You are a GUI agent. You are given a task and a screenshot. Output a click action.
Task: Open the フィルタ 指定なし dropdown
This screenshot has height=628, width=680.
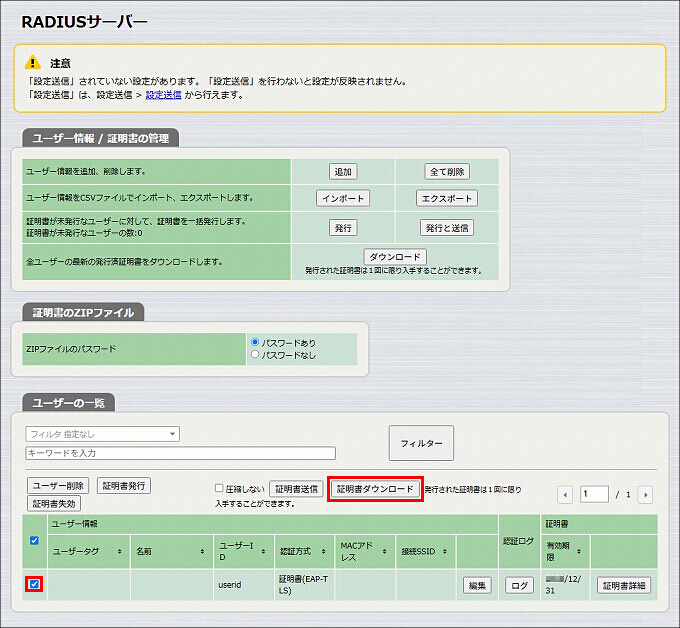point(103,434)
